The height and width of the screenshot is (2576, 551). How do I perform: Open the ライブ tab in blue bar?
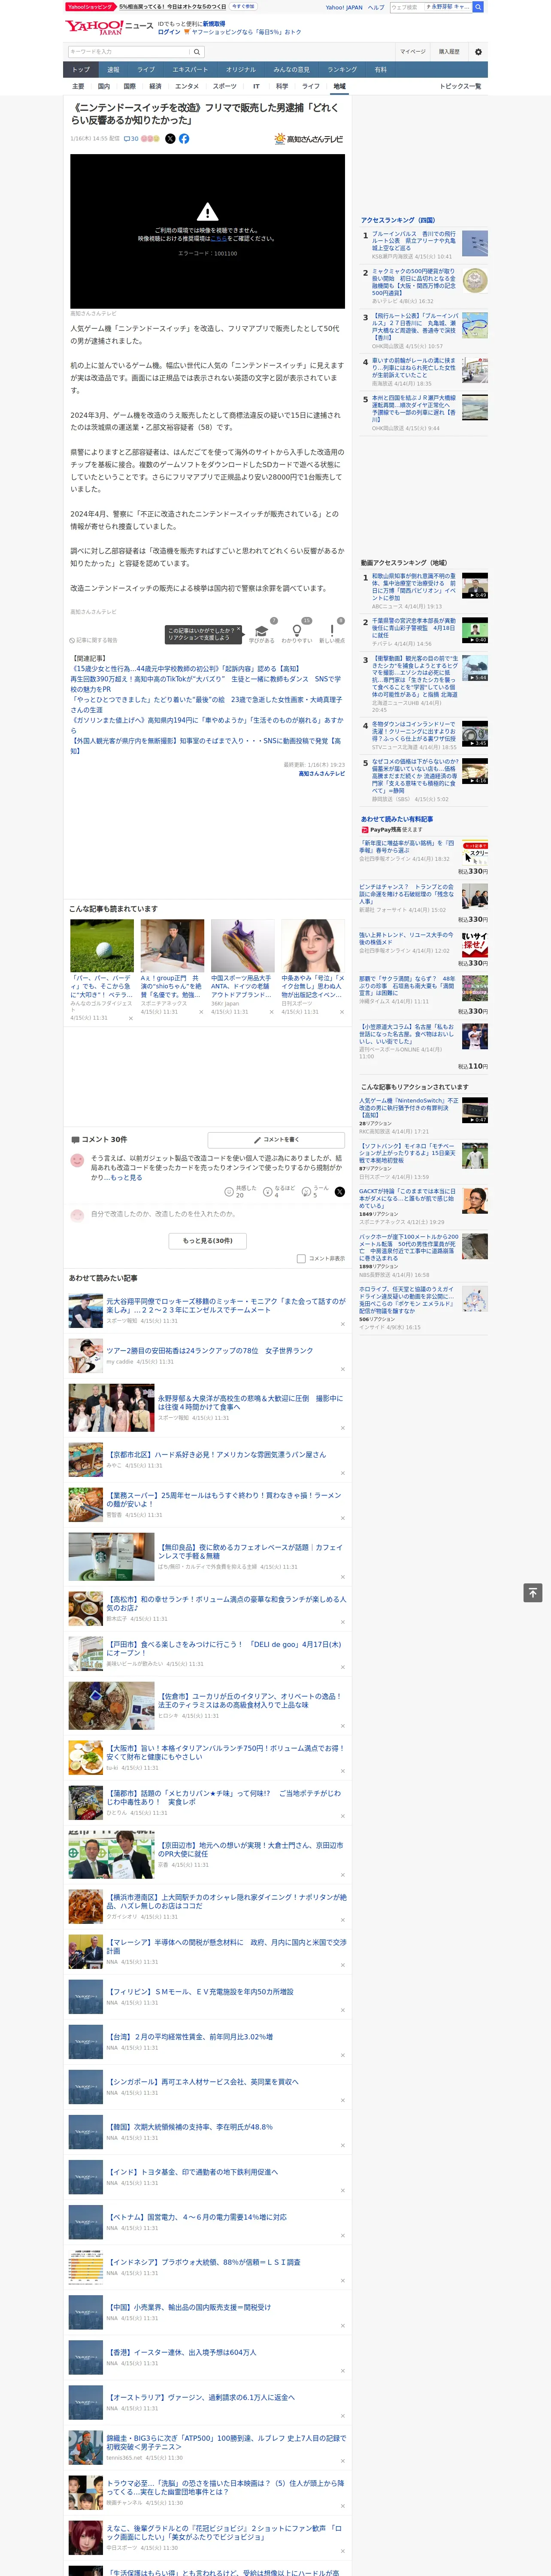click(x=146, y=70)
